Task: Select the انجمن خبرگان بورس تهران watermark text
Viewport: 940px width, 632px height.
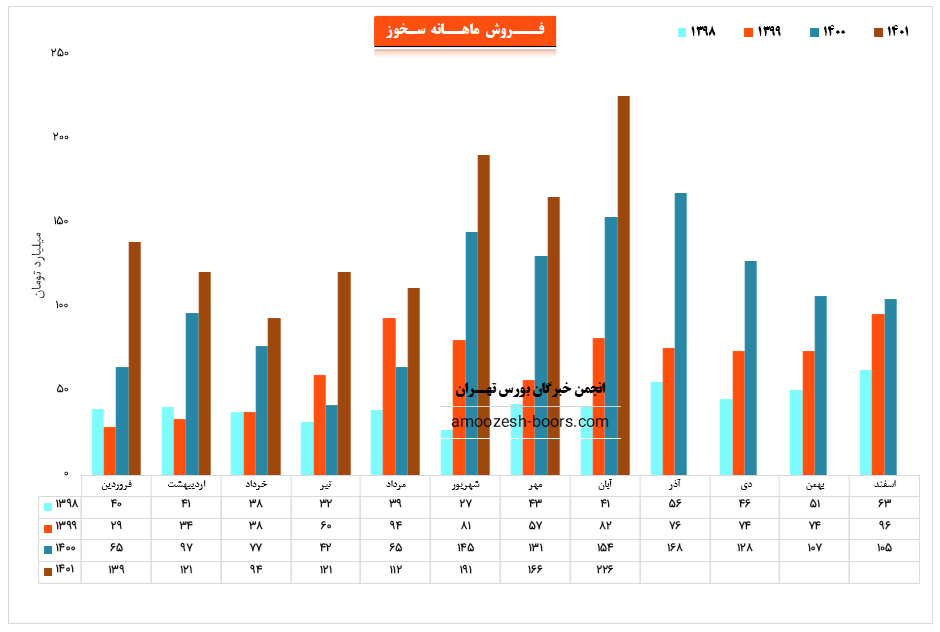Action: 530,389
